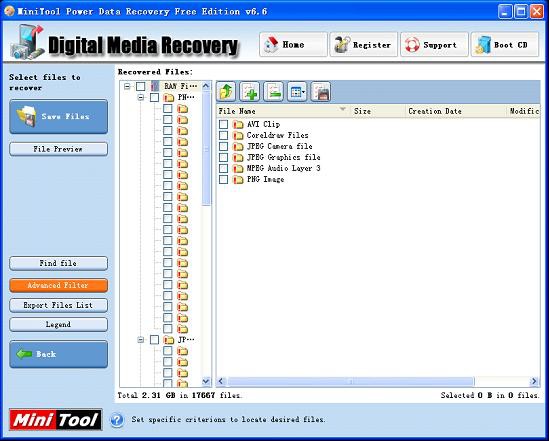The width and height of the screenshot is (549, 441).
Task: Click the RAW Files root tree icon
Action: point(155,86)
